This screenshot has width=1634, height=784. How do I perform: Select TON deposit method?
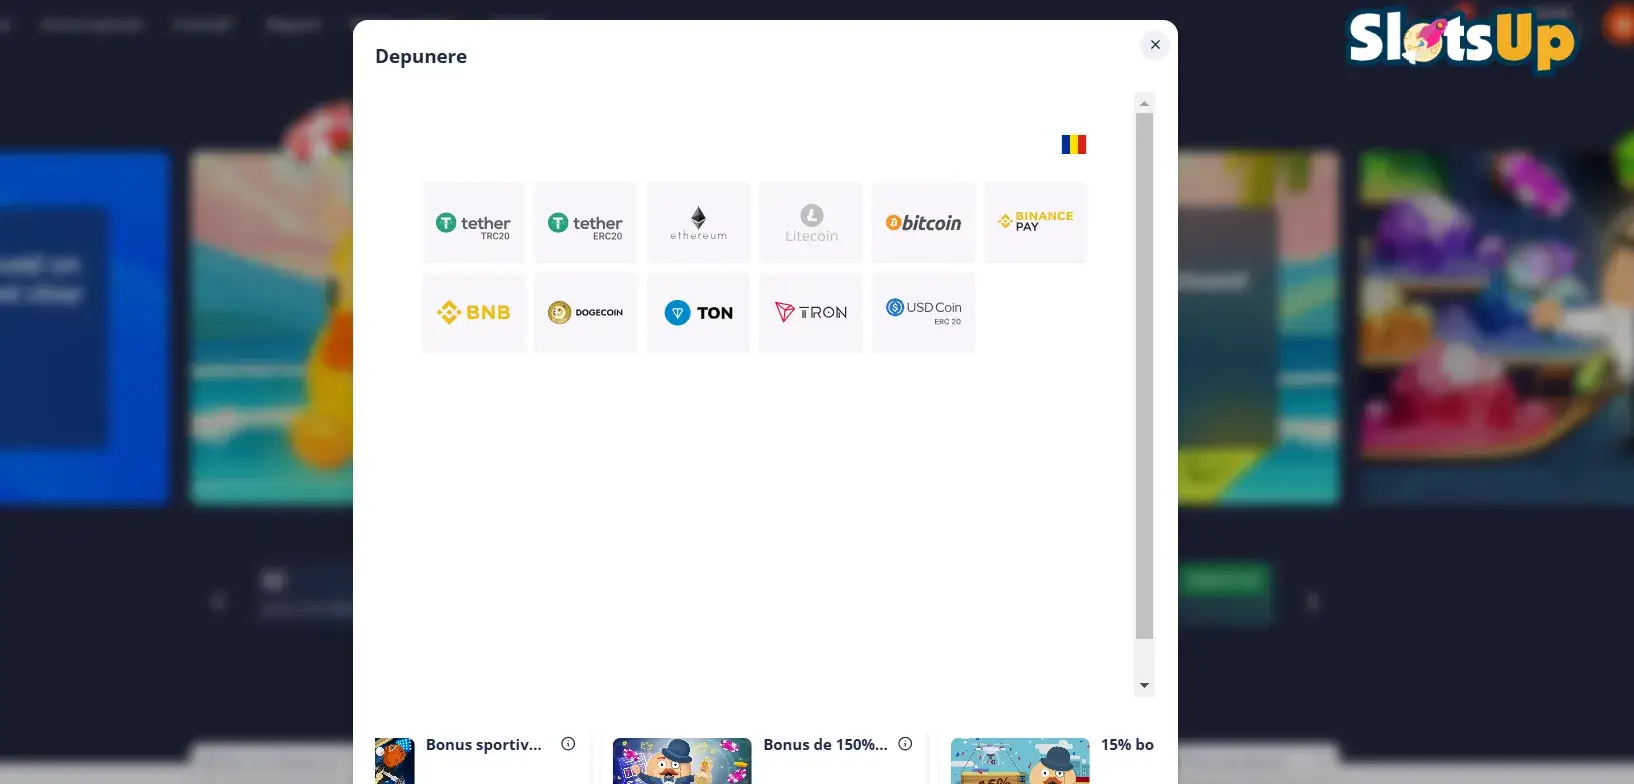tap(698, 312)
